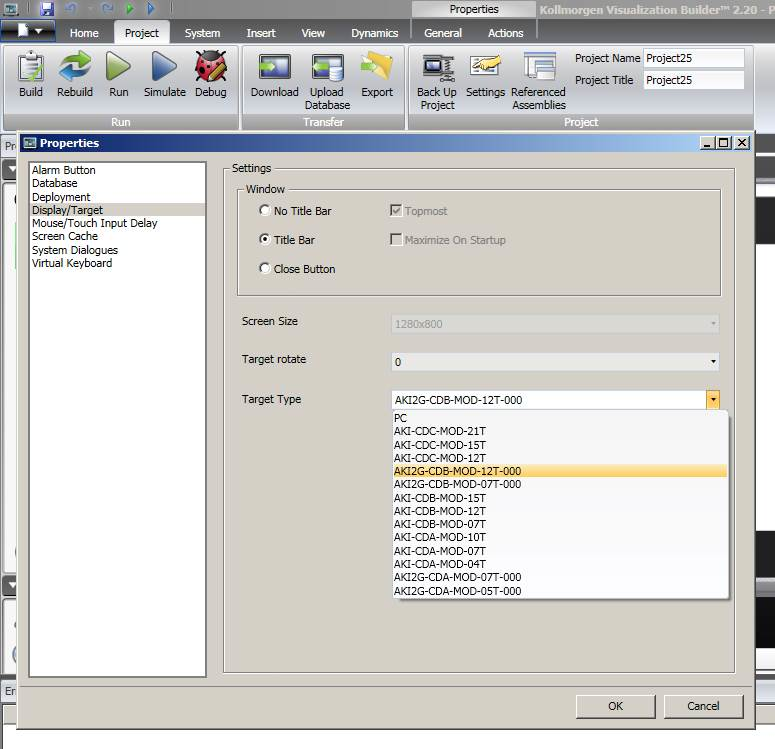Click the Back Up Project icon
775x749 pixels.
tap(438, 68)
